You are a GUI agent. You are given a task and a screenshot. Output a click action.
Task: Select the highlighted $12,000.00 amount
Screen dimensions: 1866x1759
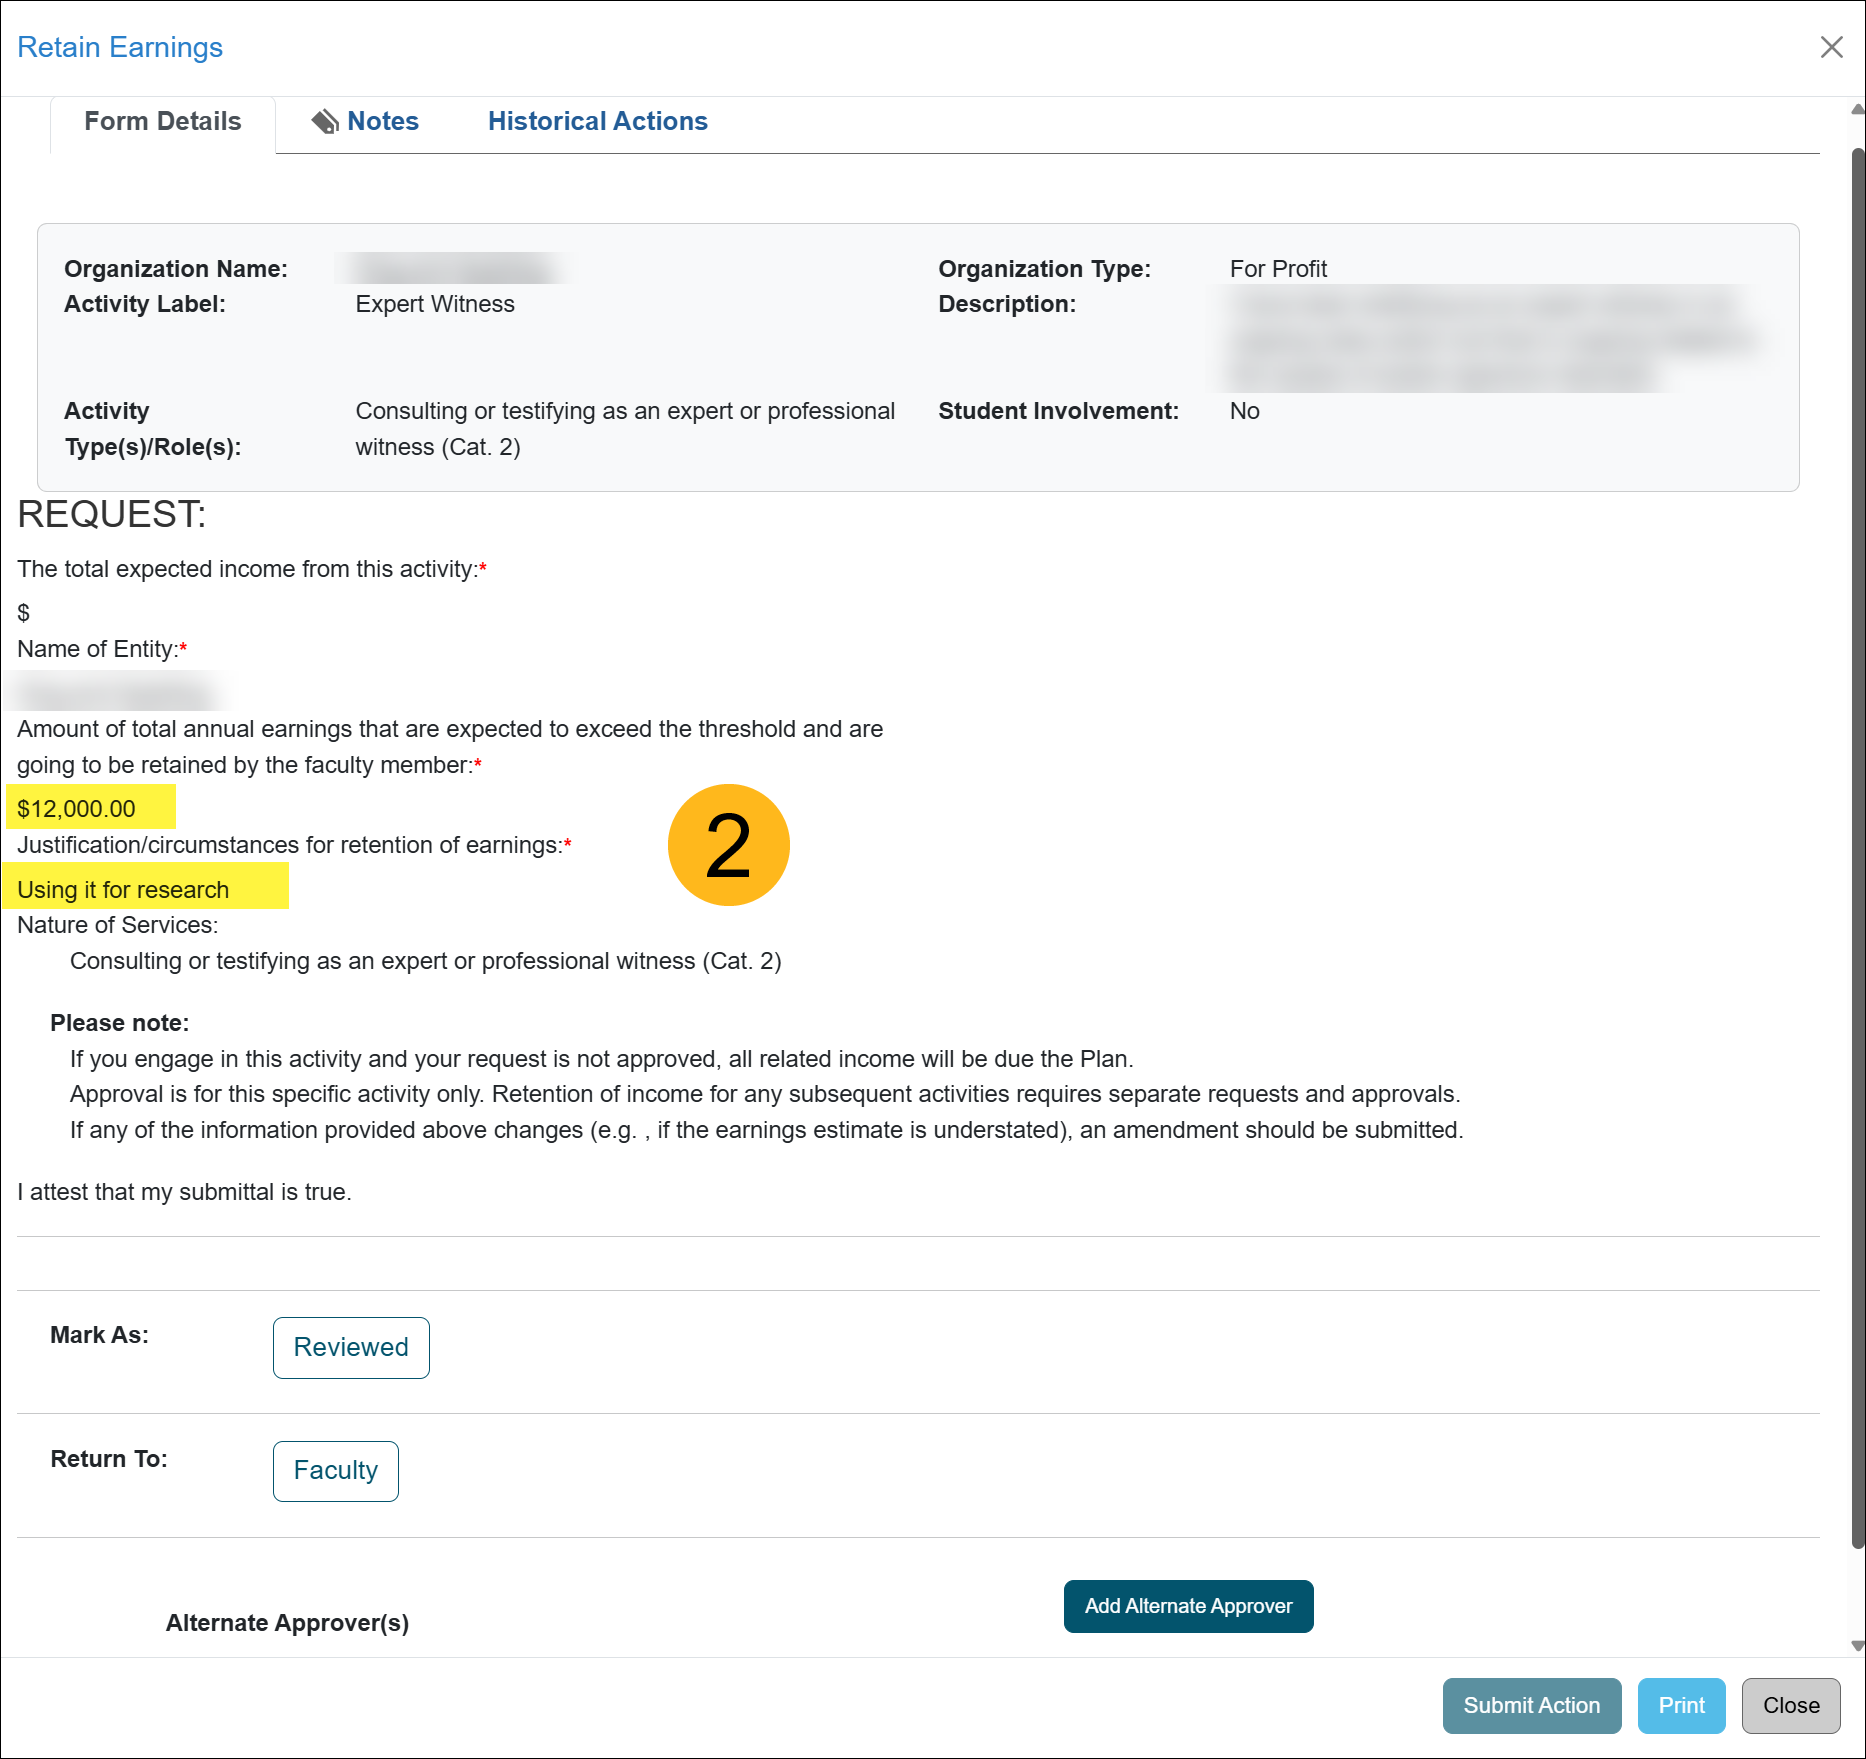[77, 808]
